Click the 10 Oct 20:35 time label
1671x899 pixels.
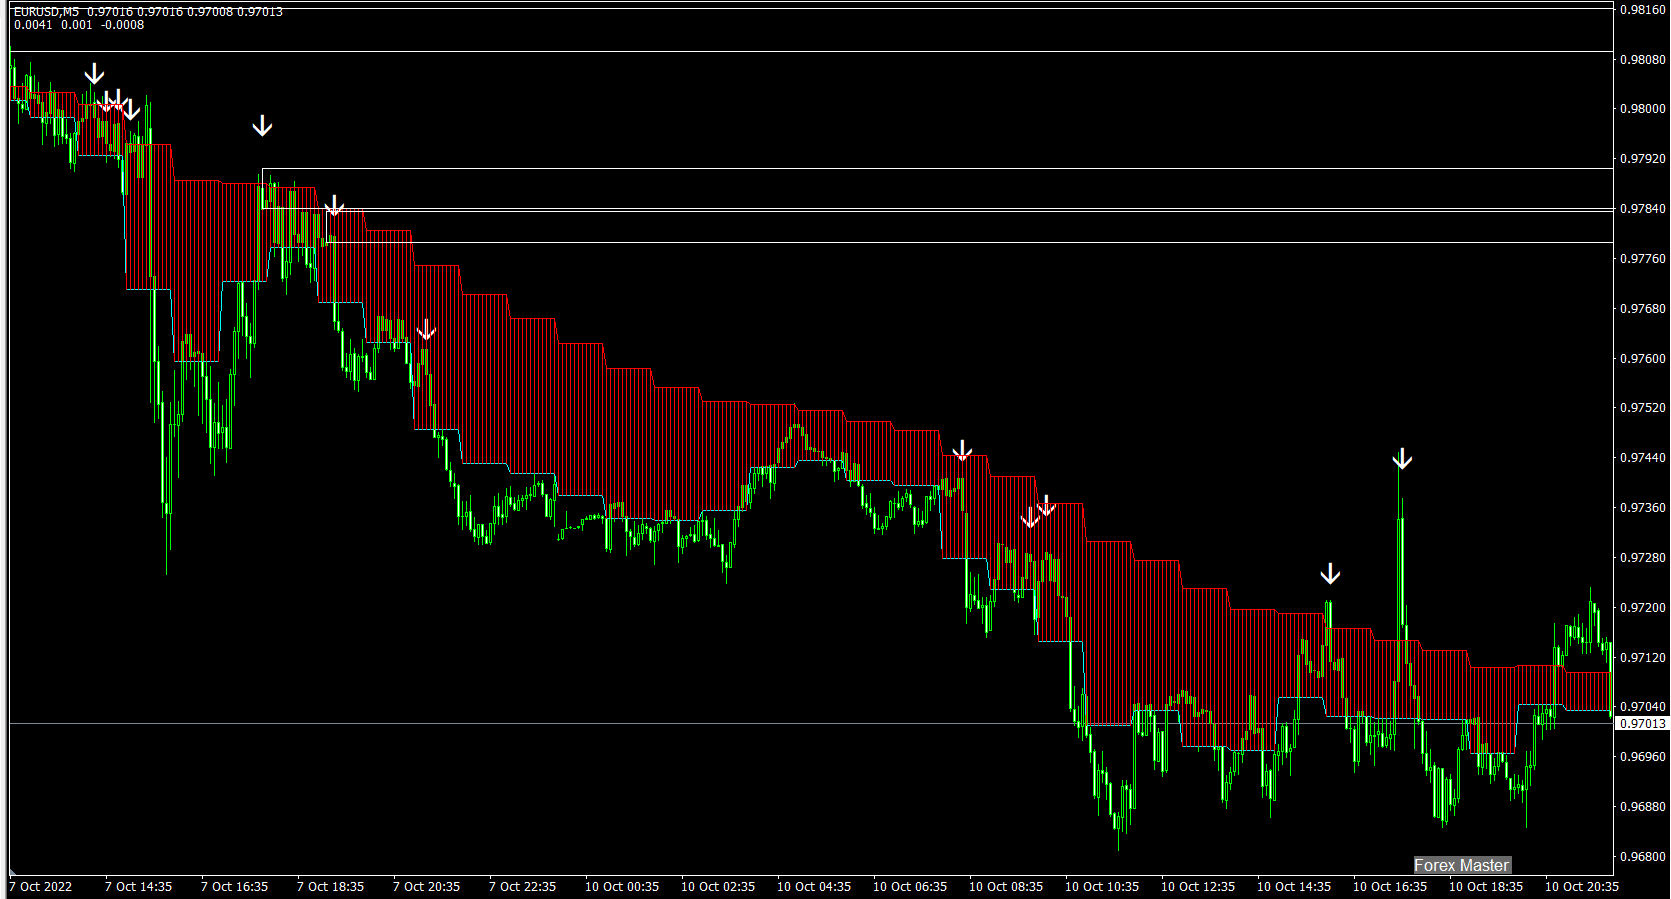(x=1582, y=886)
